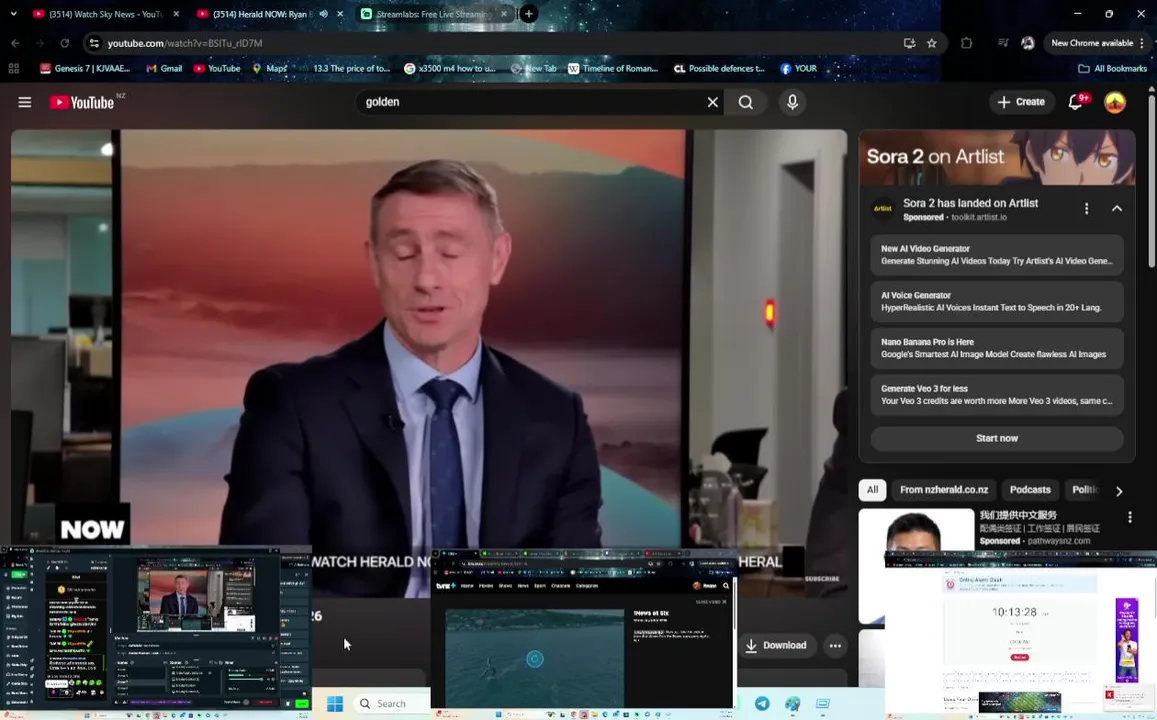This screenshot has height=720, width=1157.
Task: Close the Streamlabs tab
Action: [x=504, y=14]
